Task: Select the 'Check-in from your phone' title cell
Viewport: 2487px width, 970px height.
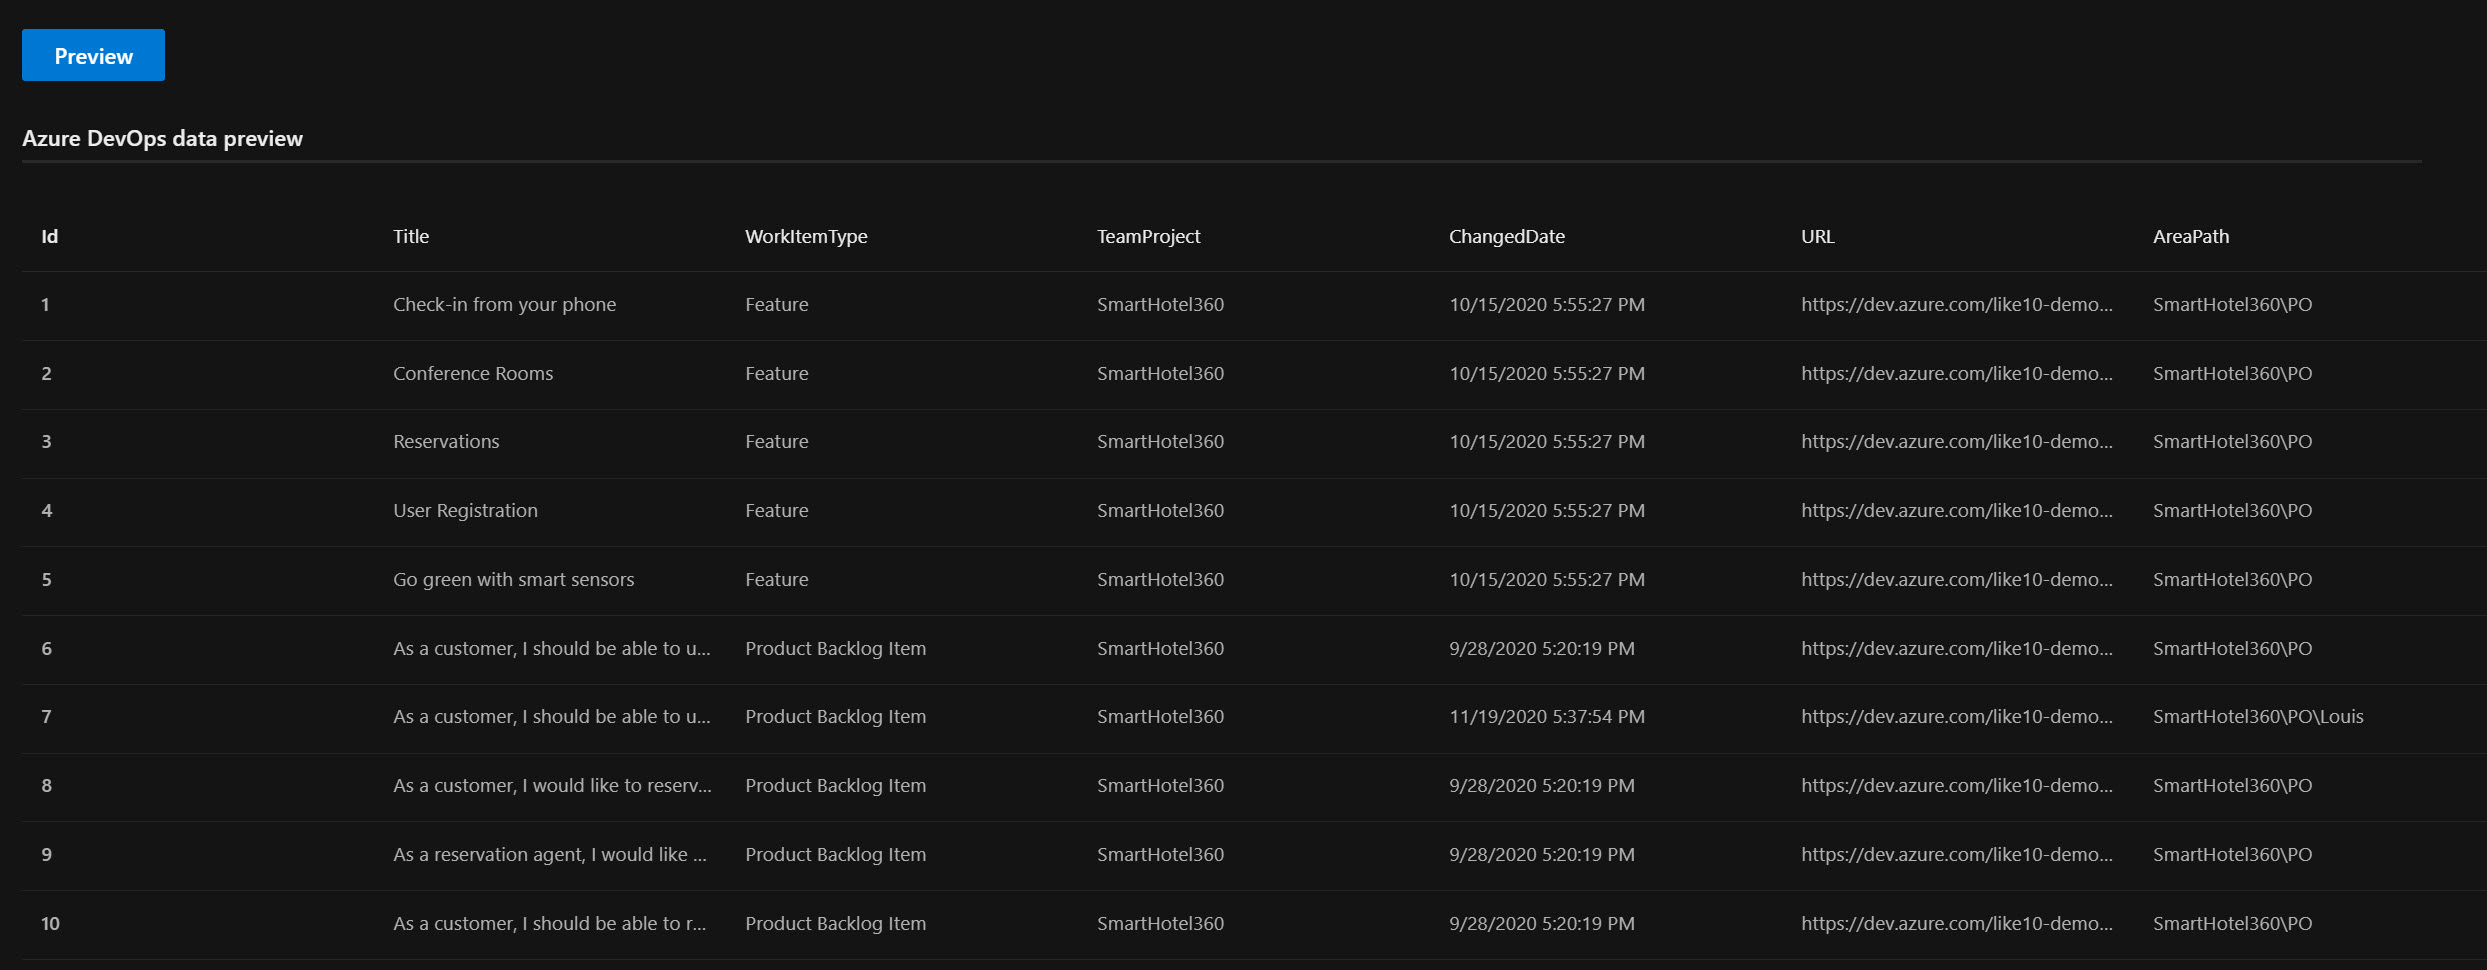Action: click(x=504, y=305)
